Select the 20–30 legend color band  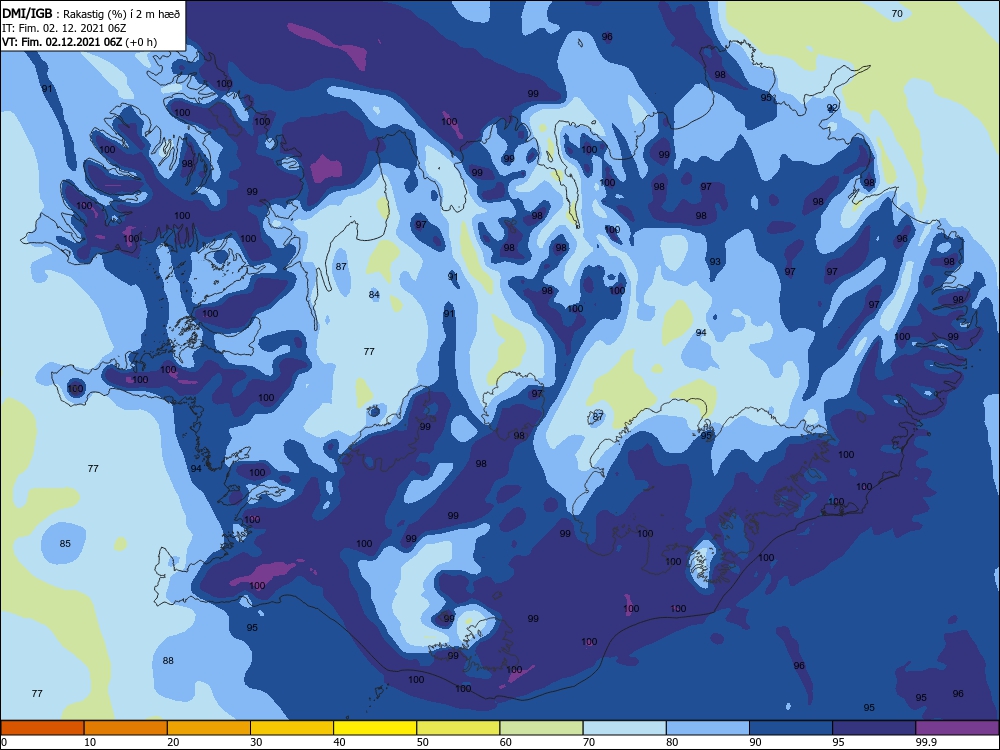209,728
